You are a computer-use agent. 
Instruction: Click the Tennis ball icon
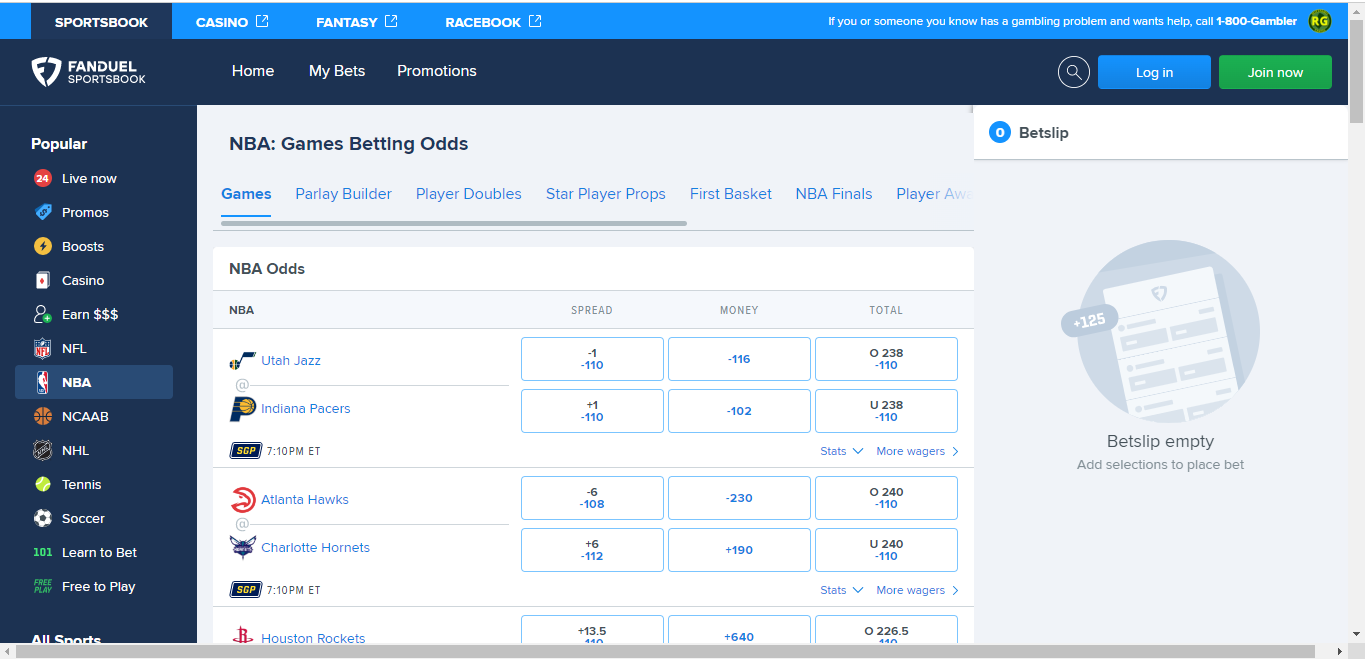(x=42, y=484)
